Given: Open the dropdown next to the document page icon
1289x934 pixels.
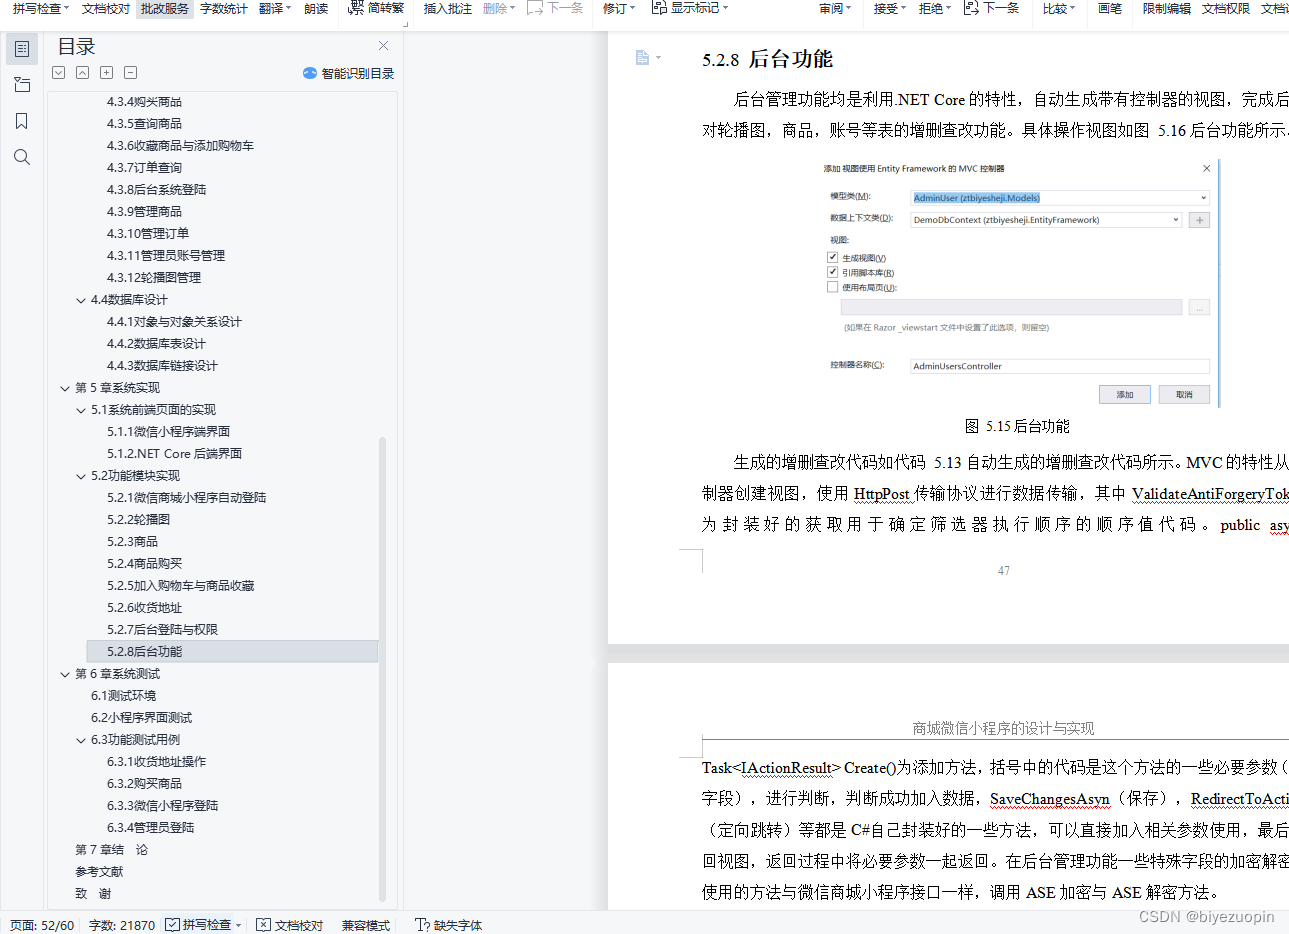Looking at the screenshot, I should [658, 58].
